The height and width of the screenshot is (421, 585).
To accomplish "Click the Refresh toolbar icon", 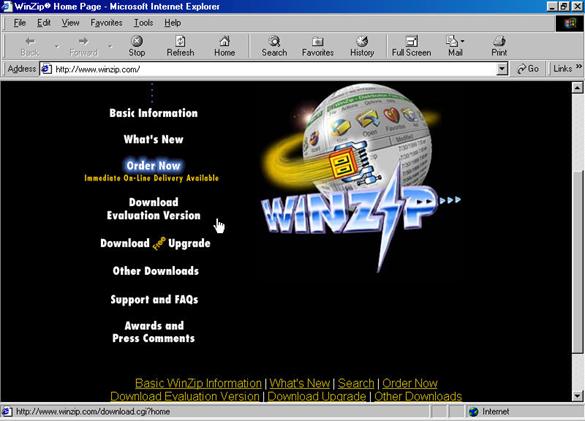I will [x=180, y=46].
